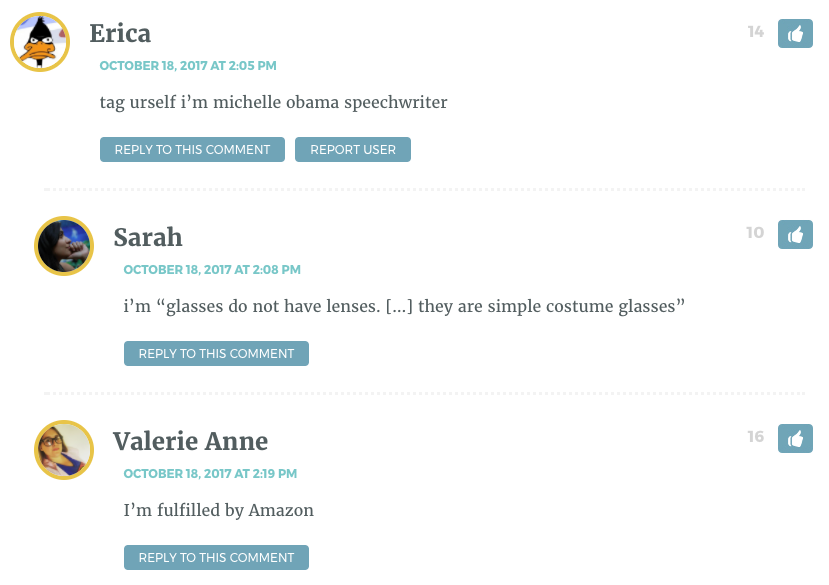Open Erica's comment permalink timestamp 2:05 PM
The image size is (829, 585).
click(188, 66)
